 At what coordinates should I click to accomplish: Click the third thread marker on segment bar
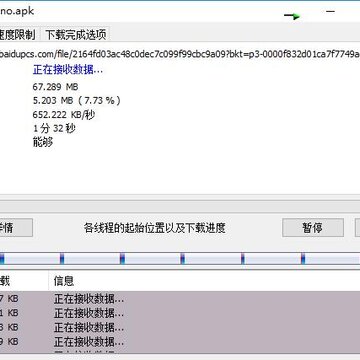[122, 259]
